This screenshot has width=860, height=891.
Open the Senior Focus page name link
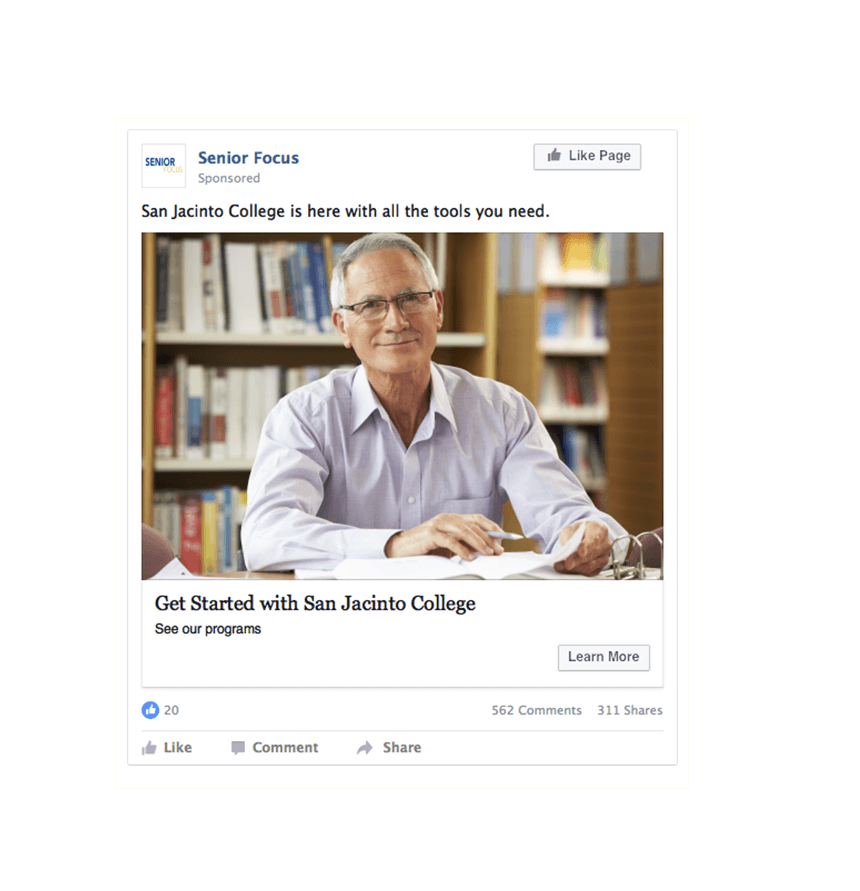point(248,158)
